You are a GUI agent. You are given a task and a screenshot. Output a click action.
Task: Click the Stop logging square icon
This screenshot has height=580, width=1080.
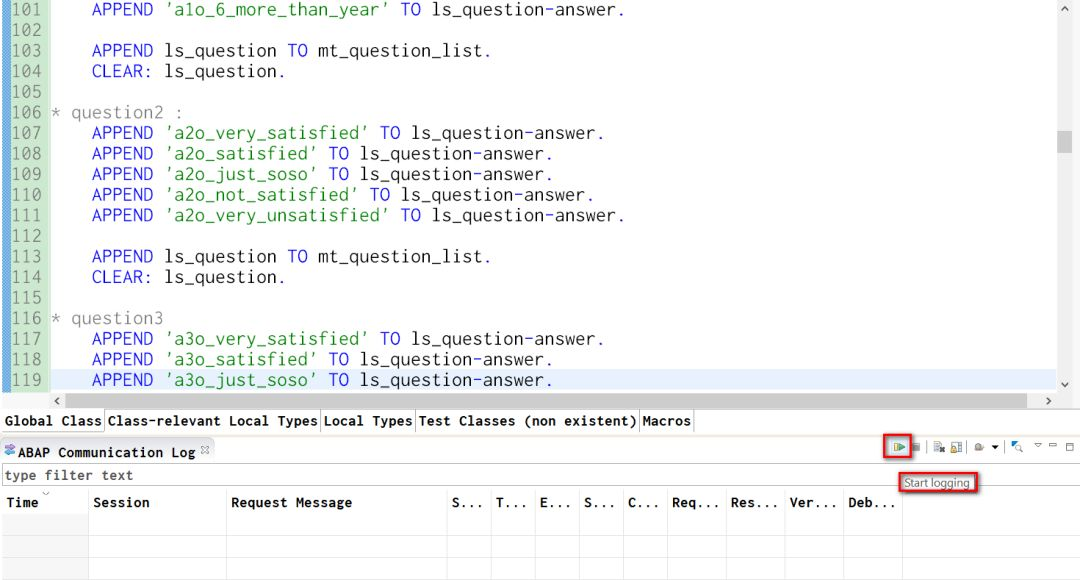916,447
